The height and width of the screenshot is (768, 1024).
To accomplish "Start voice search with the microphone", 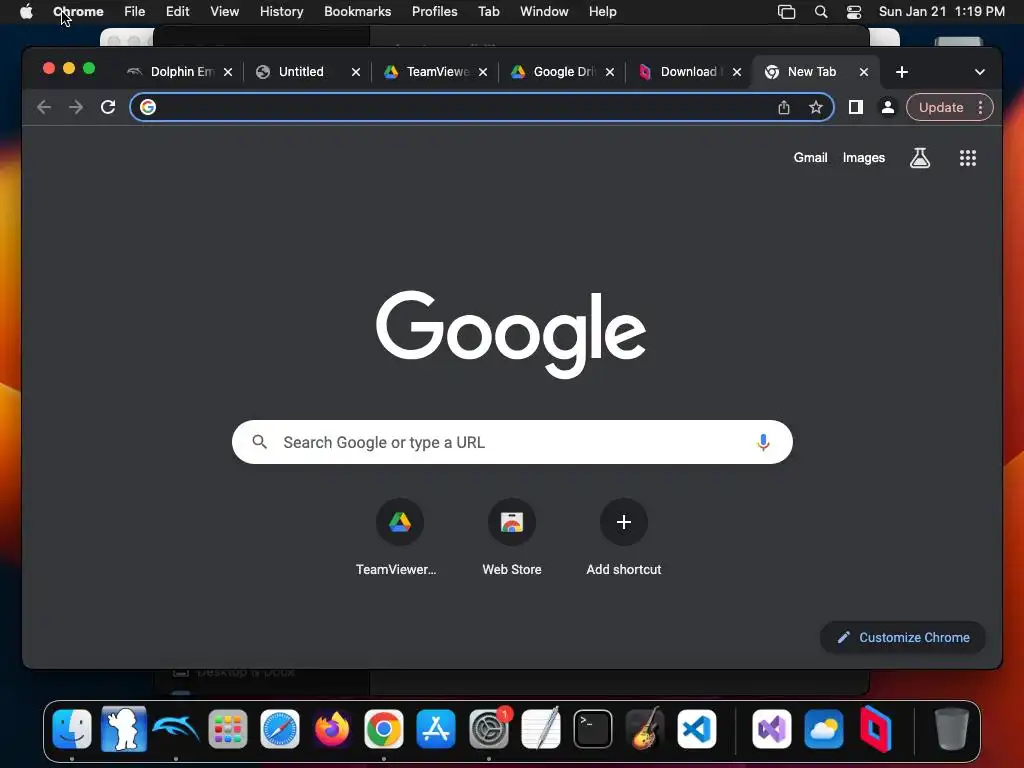I will [763, 442].
